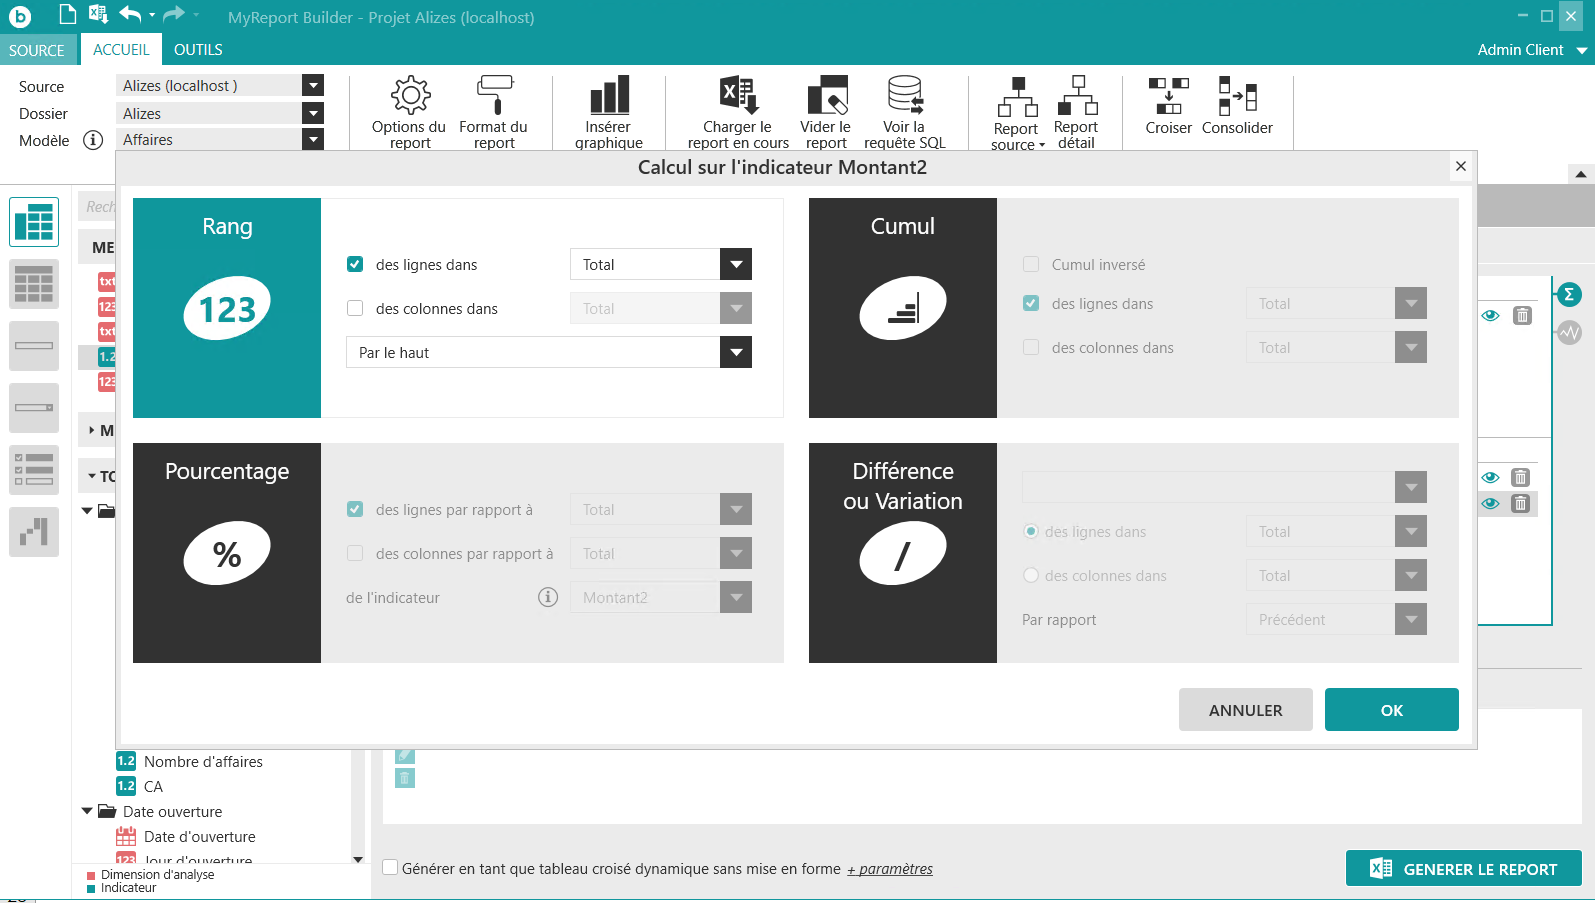Uncheck Rang 'des lignes dans' checkbox

click(355, 265)
